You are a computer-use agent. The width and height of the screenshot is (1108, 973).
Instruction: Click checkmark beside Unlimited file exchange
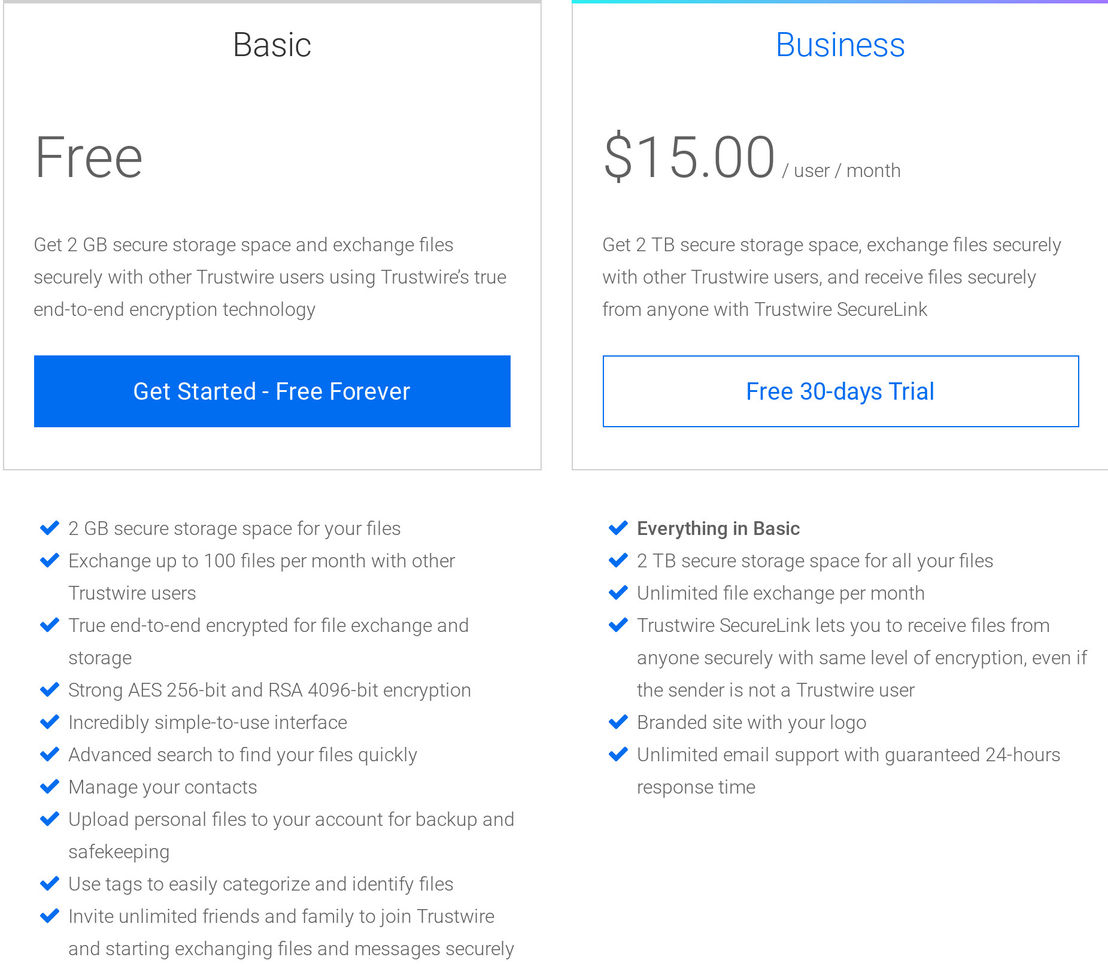pos(618,592)
